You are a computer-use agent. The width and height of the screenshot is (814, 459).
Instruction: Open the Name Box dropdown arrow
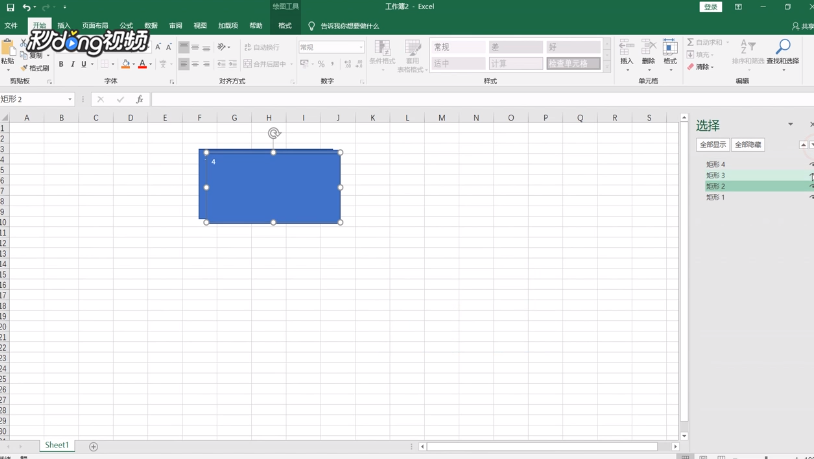(70, 99)
